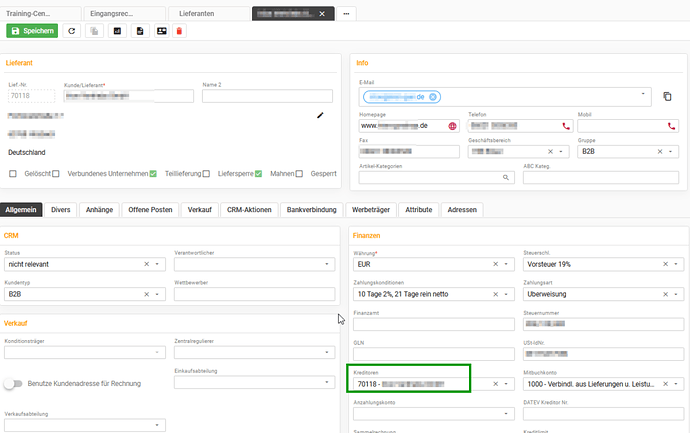
Task: Clear the Gruppe B2B value
Action: 660,151
